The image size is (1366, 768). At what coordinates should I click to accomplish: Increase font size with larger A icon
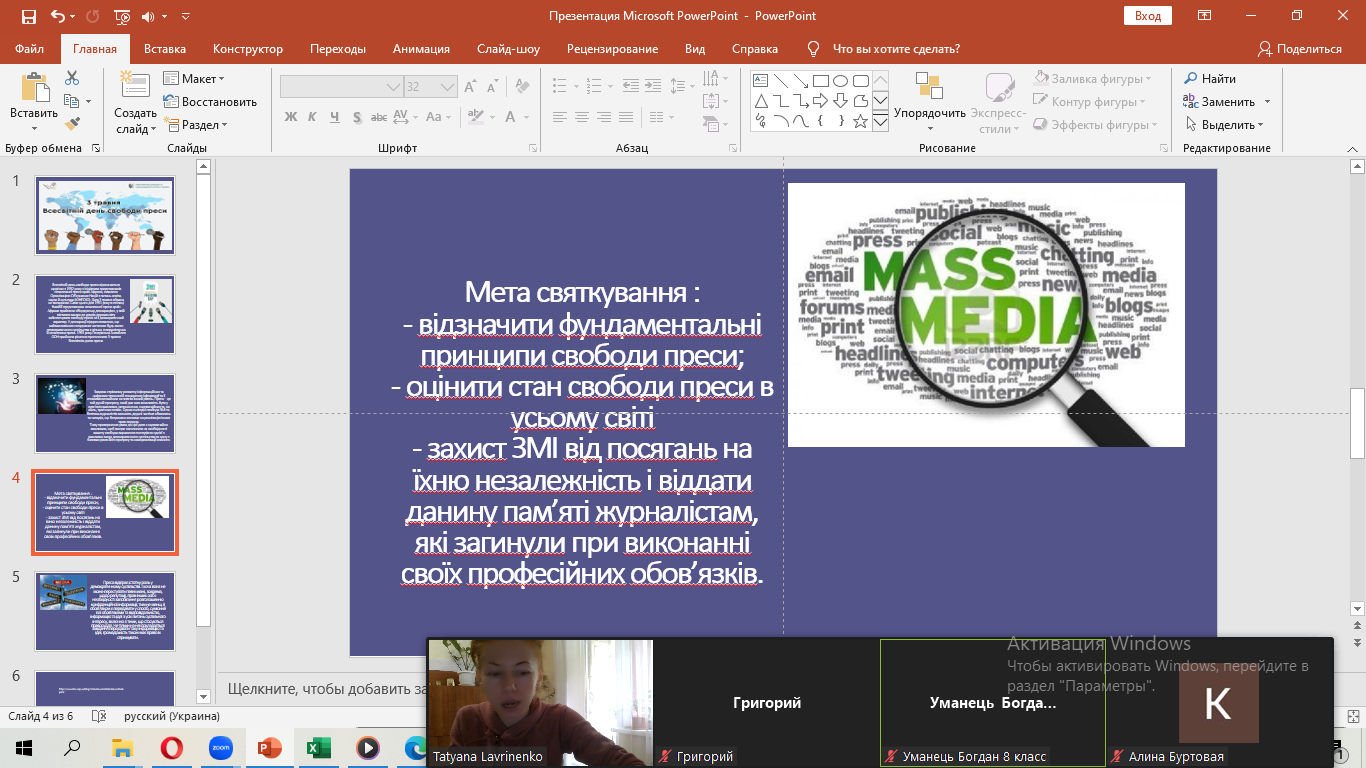(469, 86)
